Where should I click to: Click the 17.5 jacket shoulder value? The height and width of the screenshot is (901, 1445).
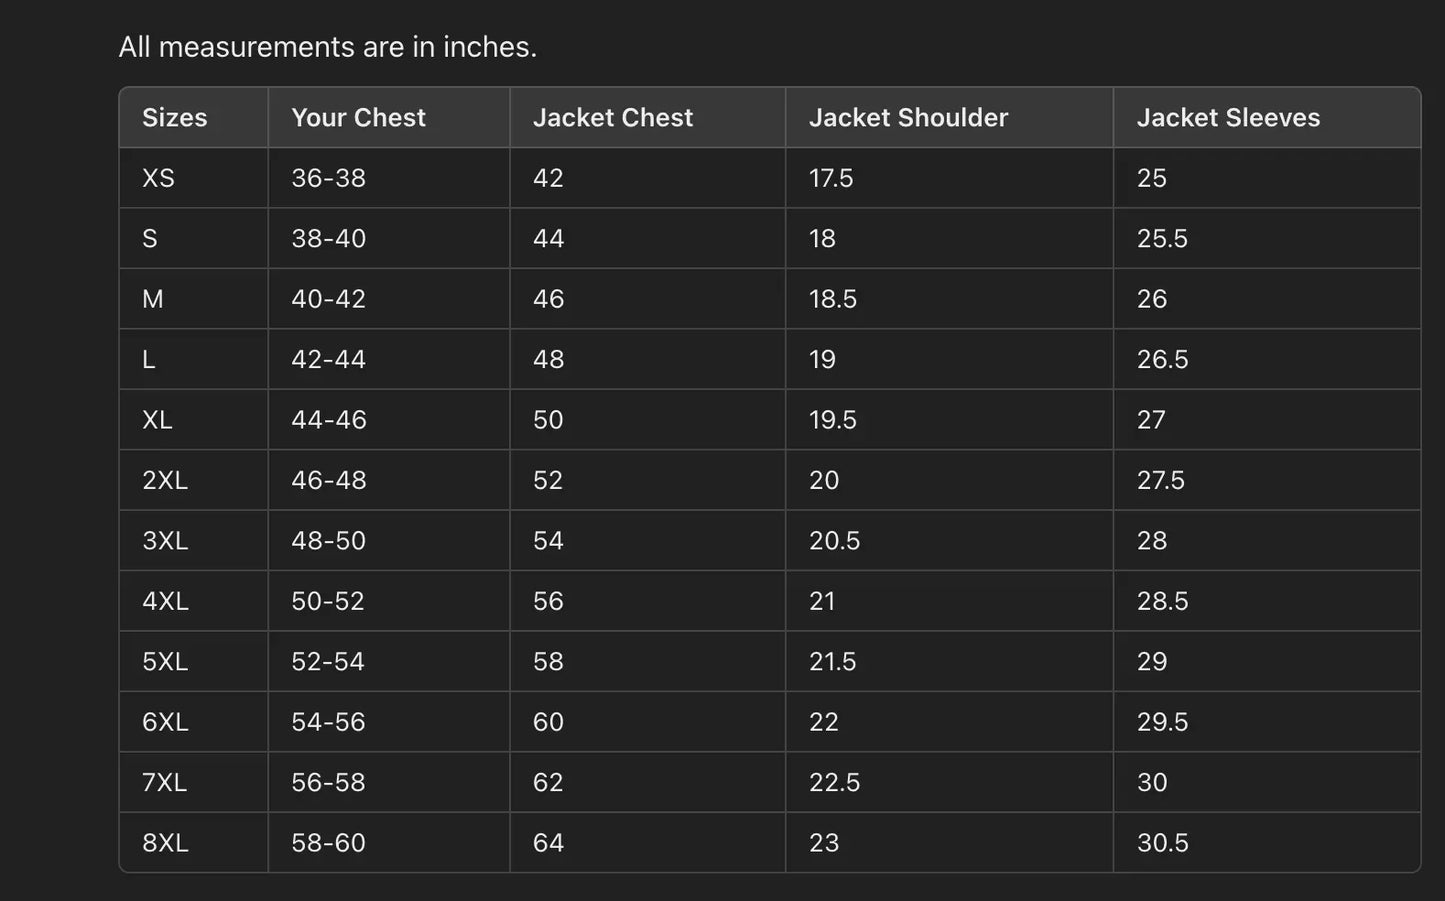pos(831,178)
